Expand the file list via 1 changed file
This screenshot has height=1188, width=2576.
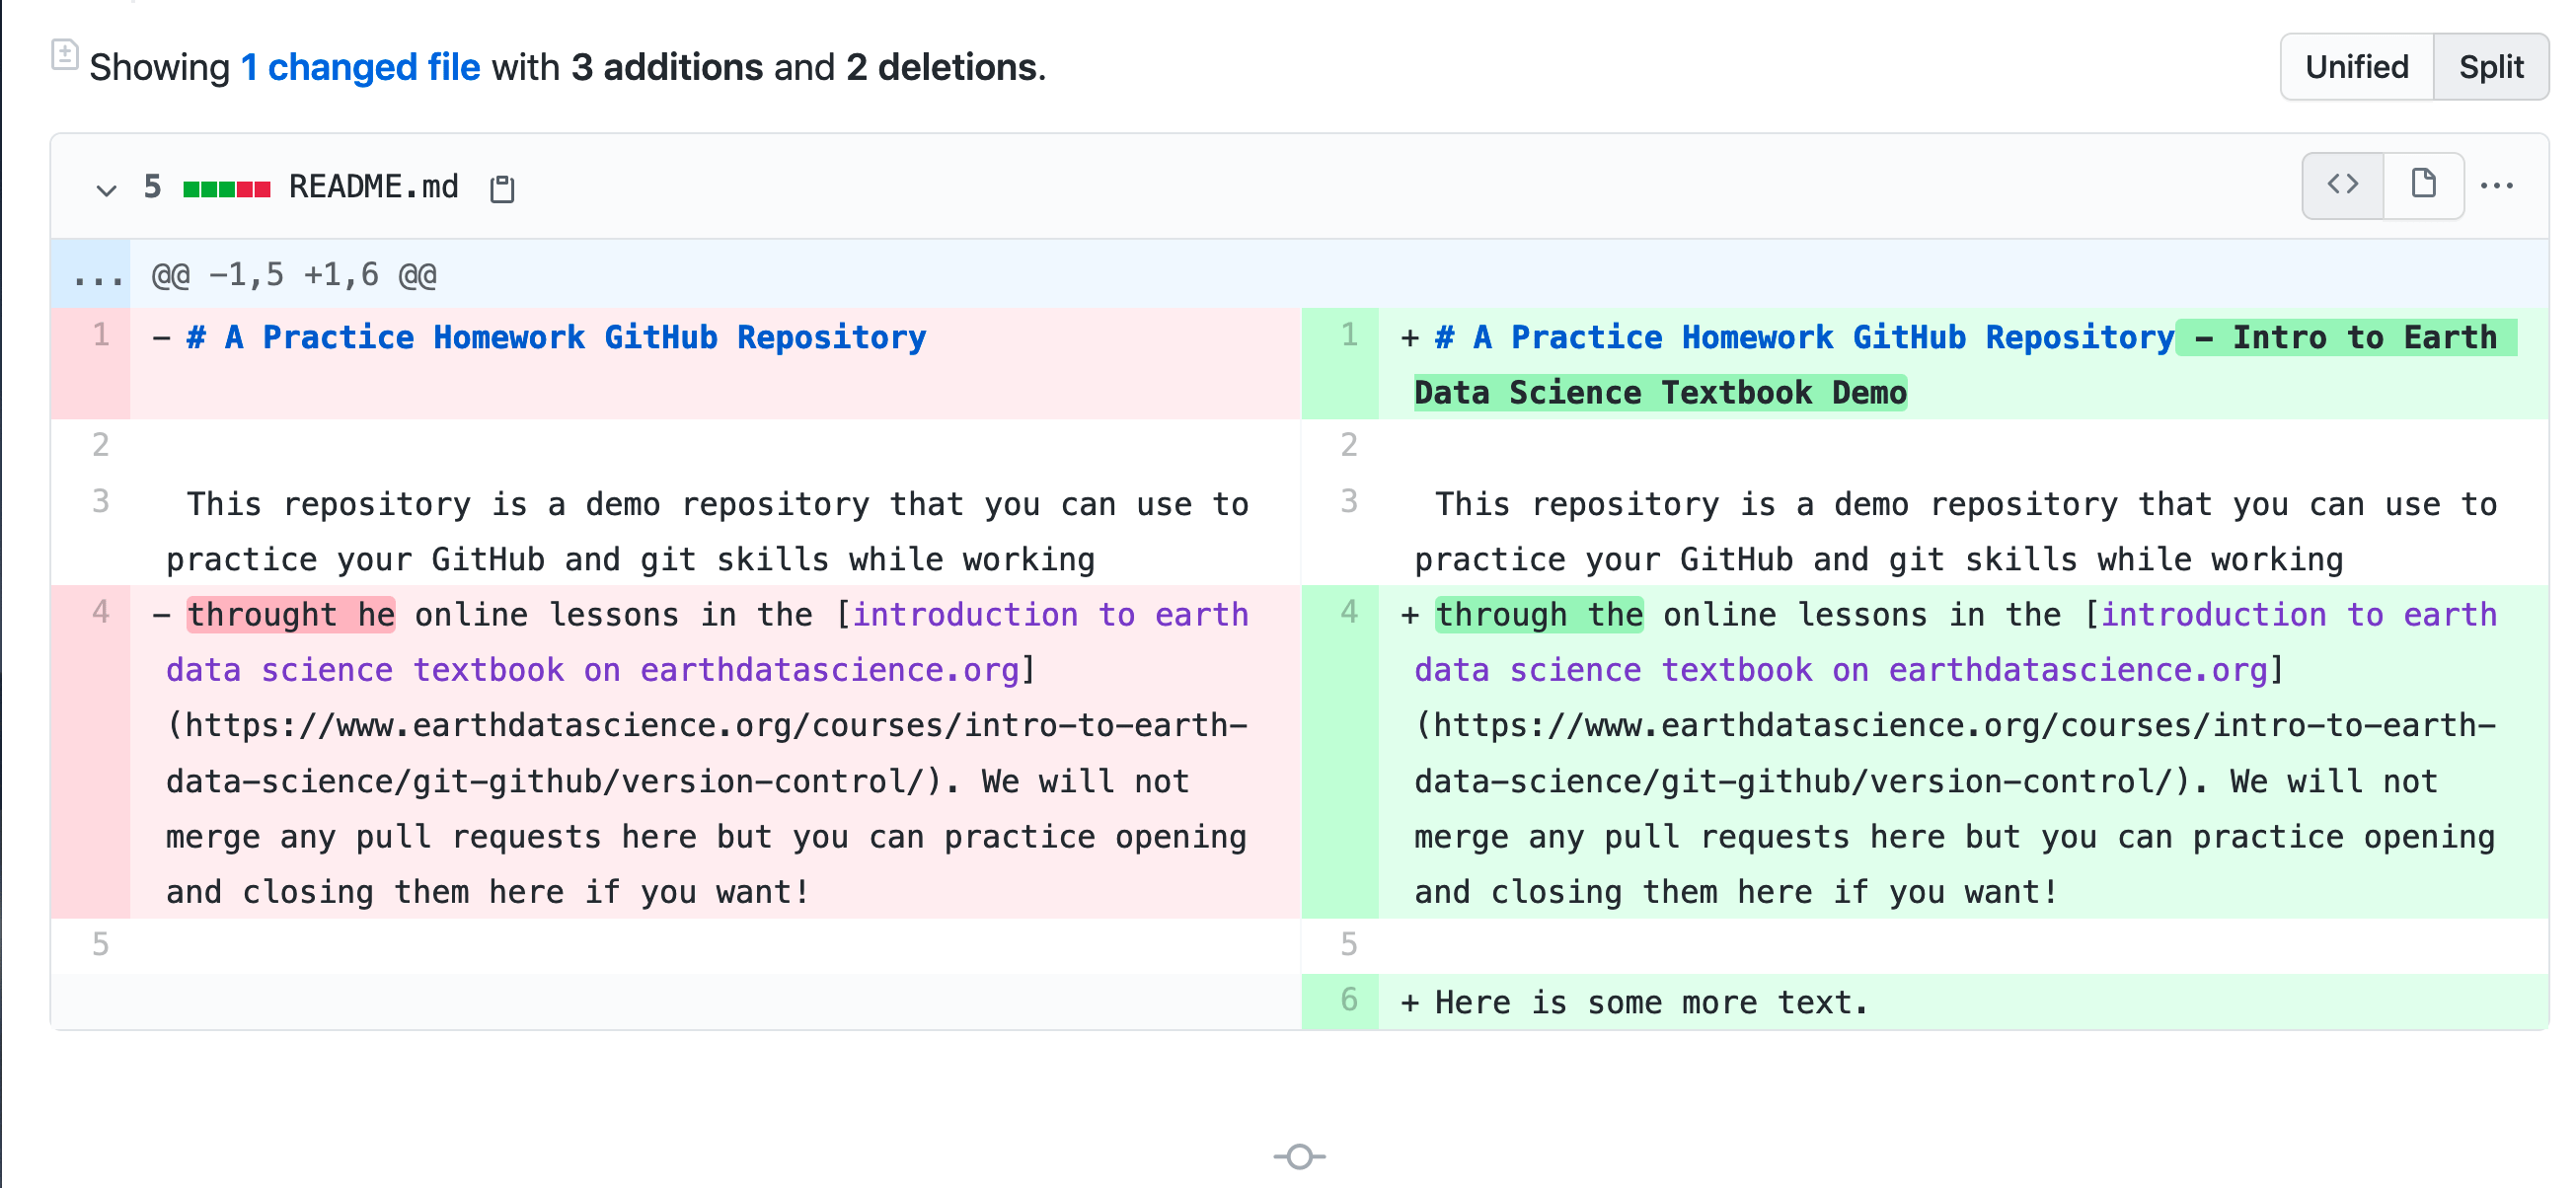[360, 66]
